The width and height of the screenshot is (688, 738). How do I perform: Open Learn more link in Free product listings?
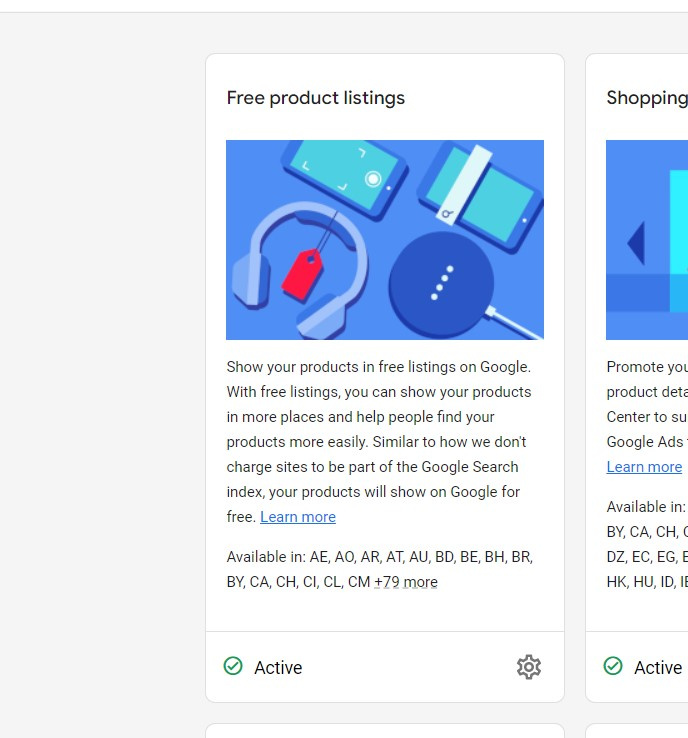tap(298, 517)
